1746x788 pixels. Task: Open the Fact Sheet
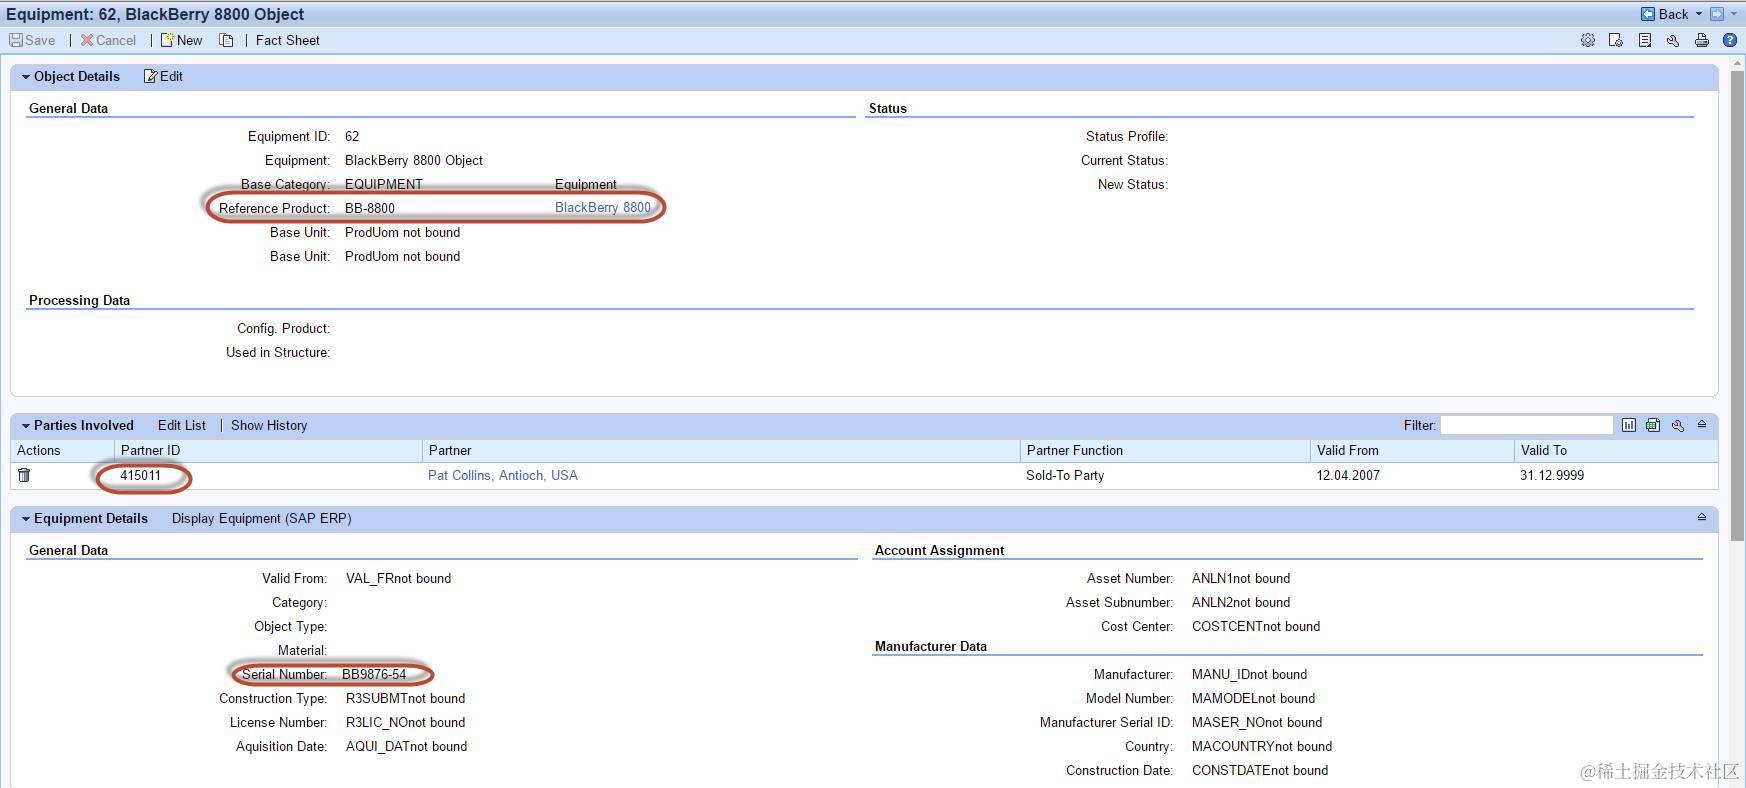288,41
